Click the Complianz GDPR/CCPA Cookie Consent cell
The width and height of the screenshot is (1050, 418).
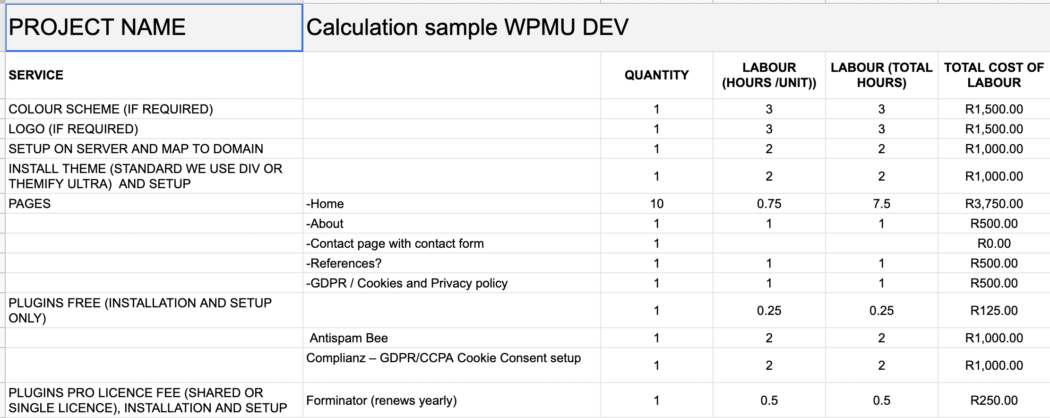(x=451, y=365)
